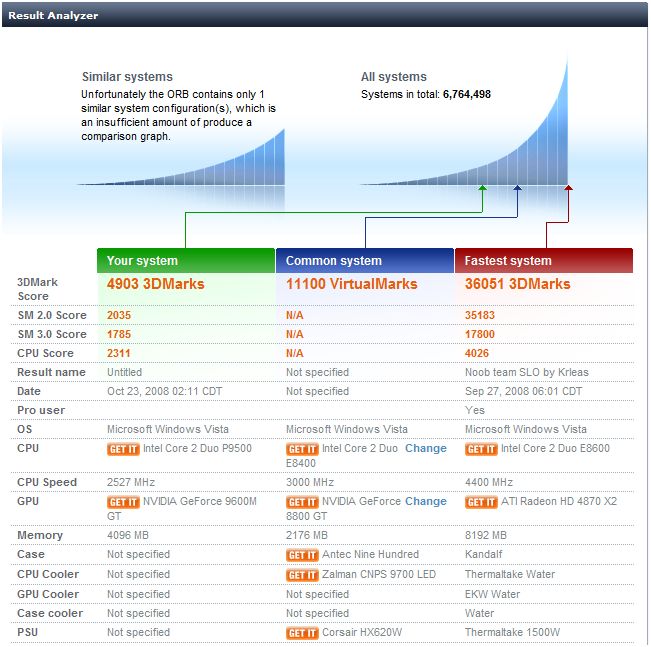Click Change link in Common system GPU row
Image resolution: width=651 pixels, height=647 pixels.
click(x=426, y=502)
